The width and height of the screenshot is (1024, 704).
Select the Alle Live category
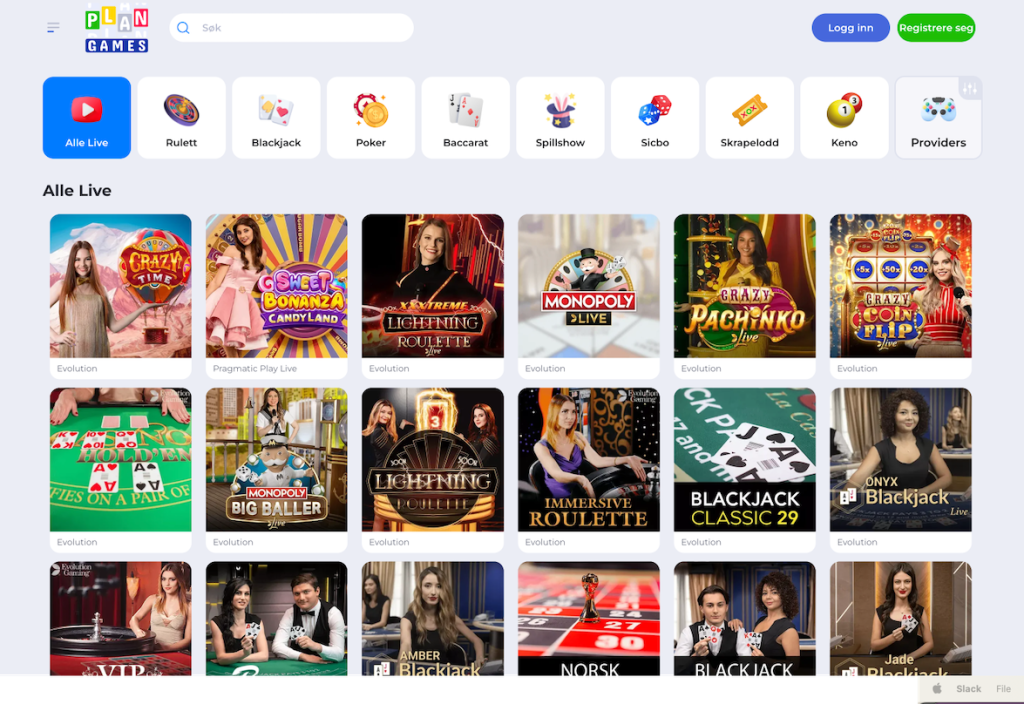click(x=87, y=118)
